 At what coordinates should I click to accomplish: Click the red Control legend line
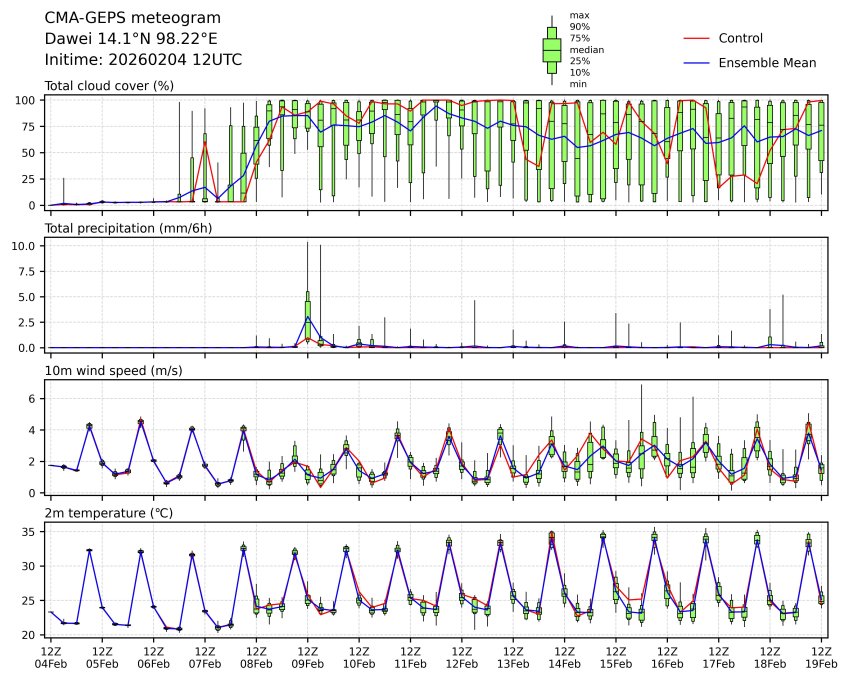(x=696, y=38)
